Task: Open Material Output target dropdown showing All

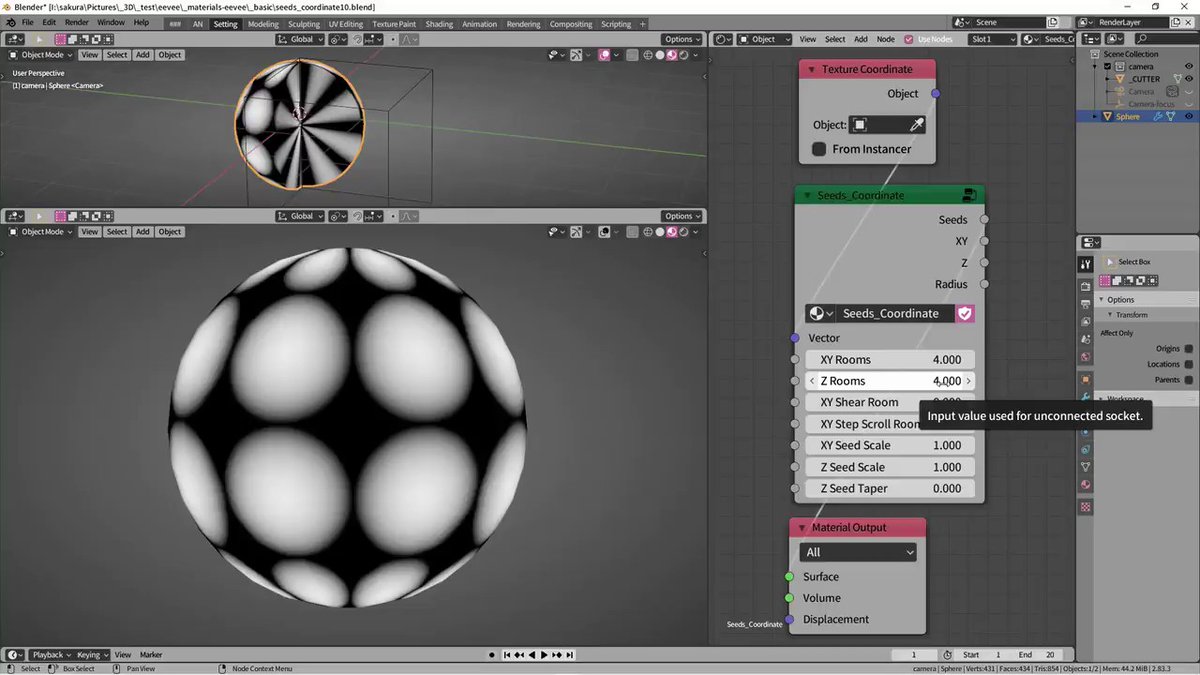Action: [858, 552]
